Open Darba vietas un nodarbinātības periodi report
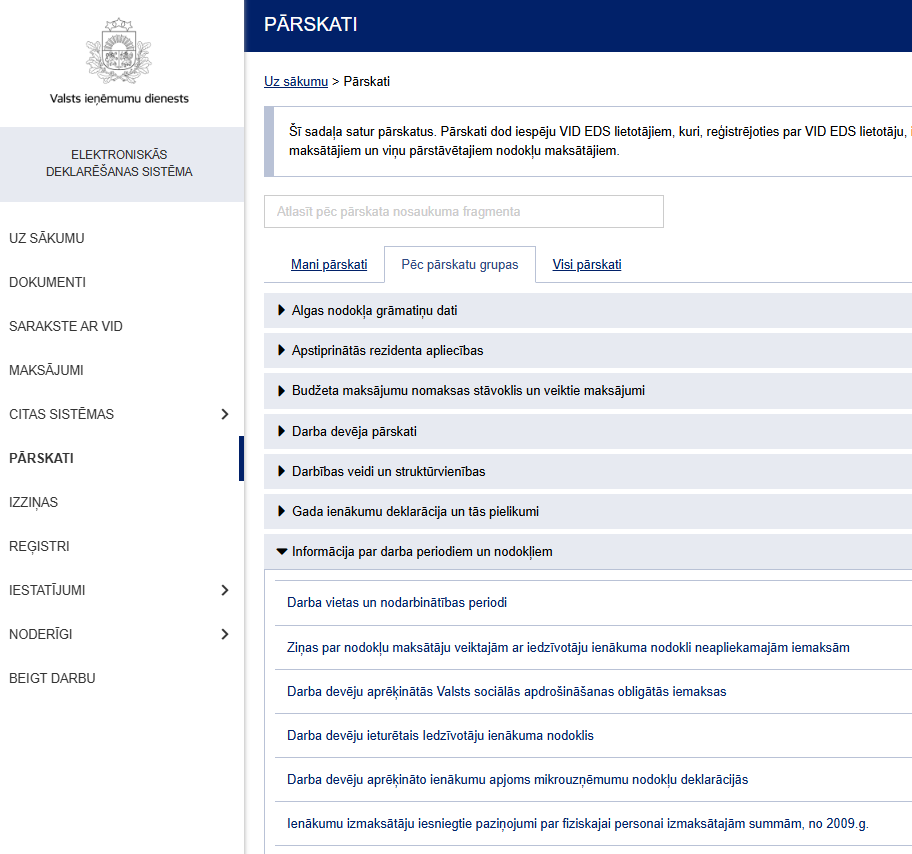The height and width of the screenshot is (854, 912). [397, 603]
